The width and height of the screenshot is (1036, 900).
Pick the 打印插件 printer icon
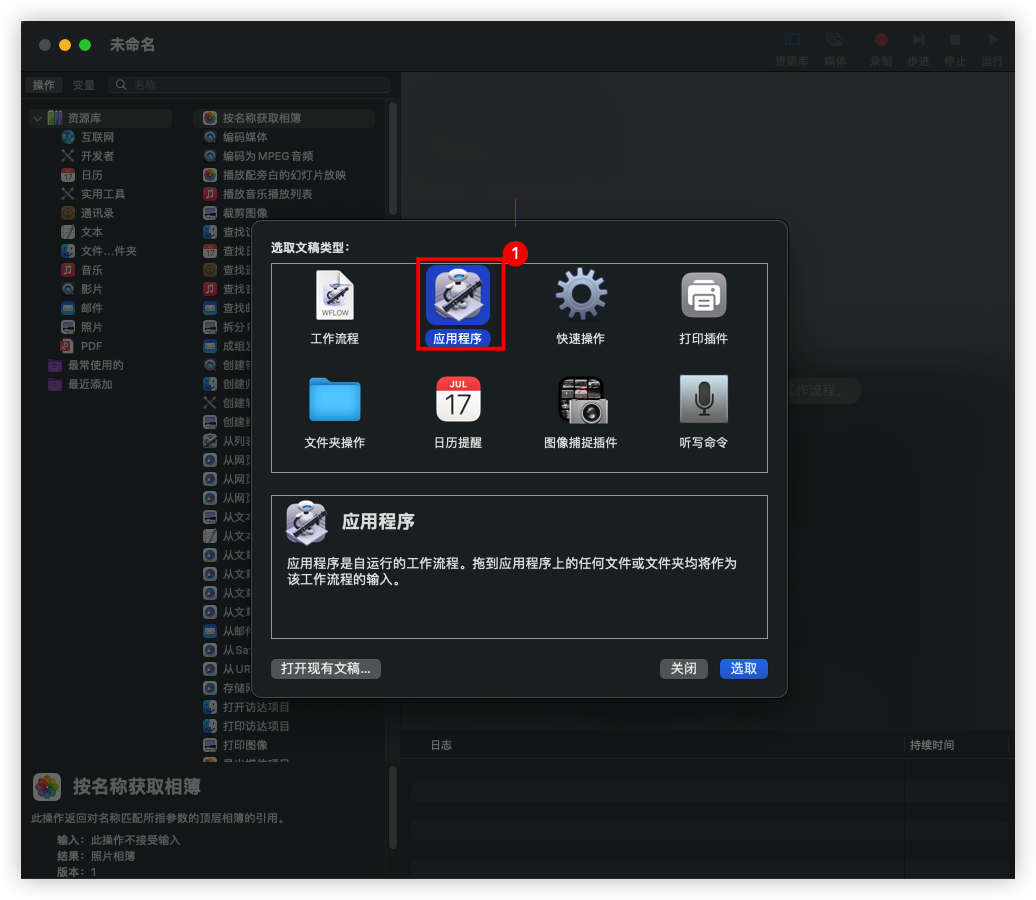pyautogui.click(x=704, y=296)
